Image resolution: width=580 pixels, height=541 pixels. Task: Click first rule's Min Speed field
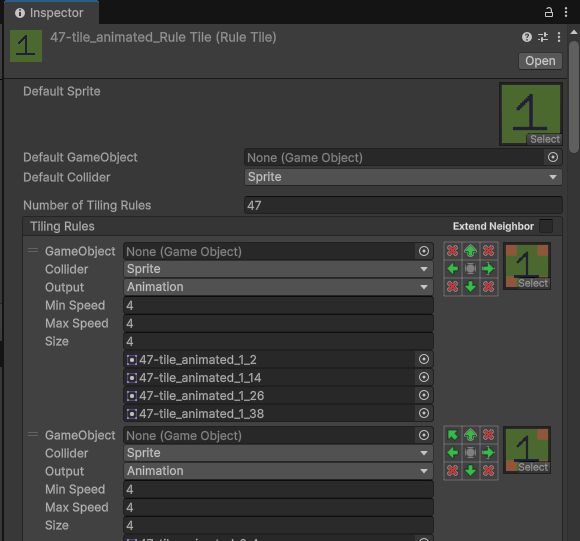278,305
